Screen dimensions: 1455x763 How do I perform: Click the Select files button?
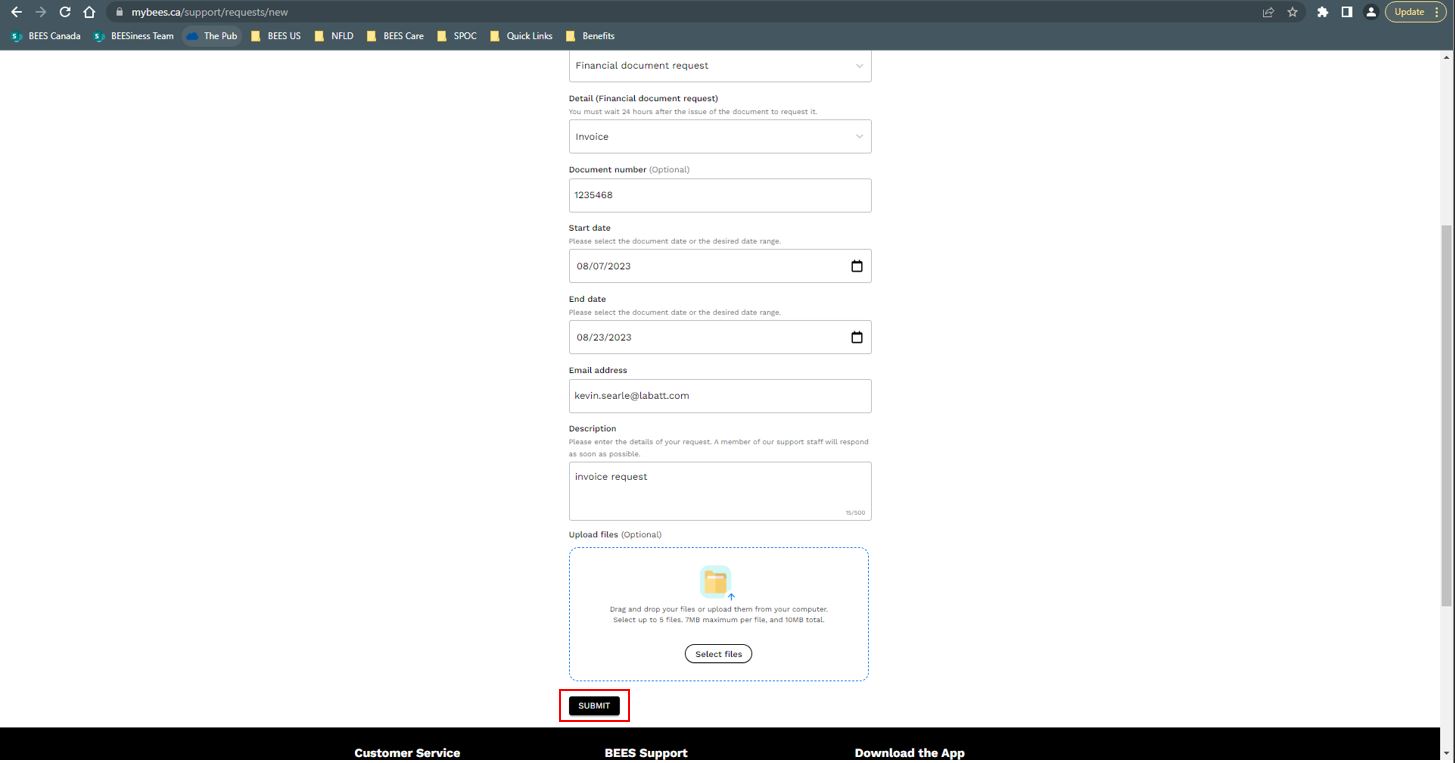719,654
